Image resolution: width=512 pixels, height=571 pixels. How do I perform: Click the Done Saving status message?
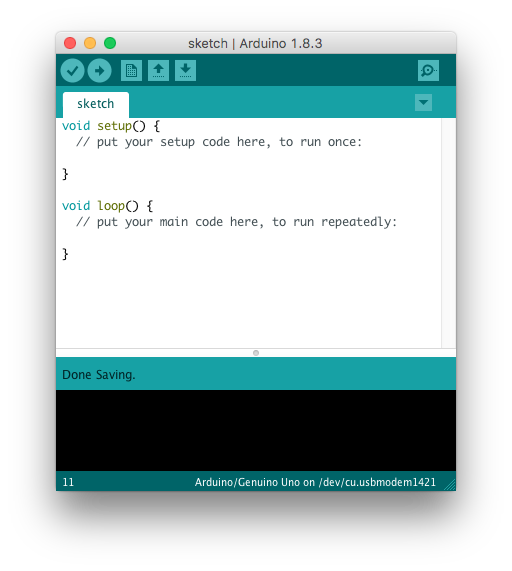coord(99,375)
